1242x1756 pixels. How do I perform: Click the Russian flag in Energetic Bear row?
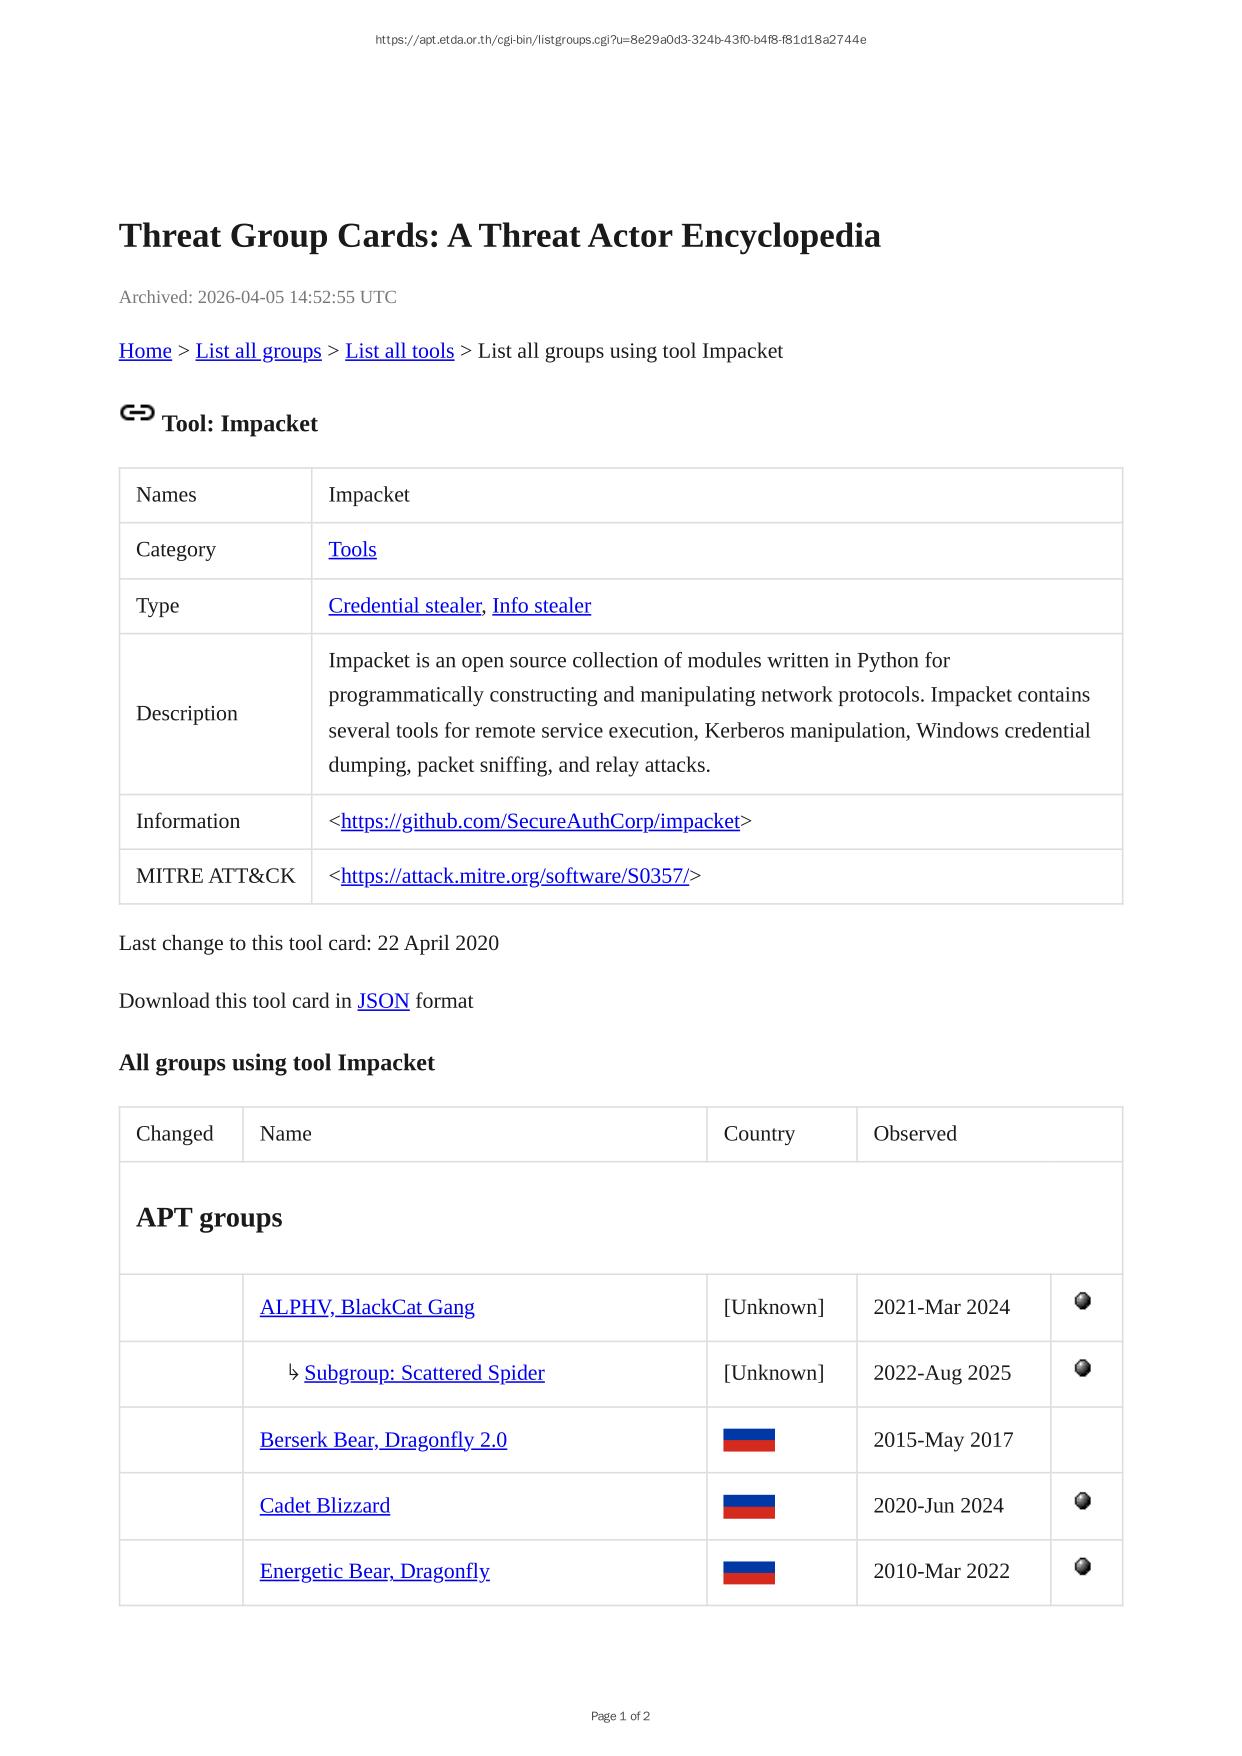coord(748,1572)
